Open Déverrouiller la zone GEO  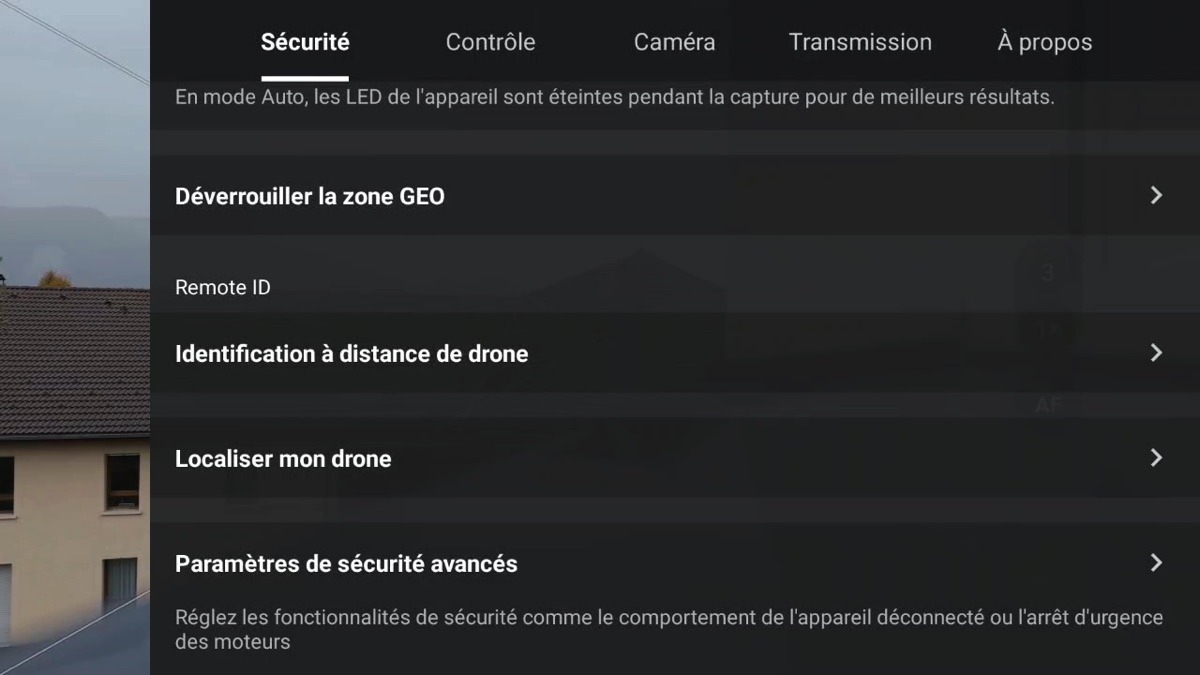point(675,196)
